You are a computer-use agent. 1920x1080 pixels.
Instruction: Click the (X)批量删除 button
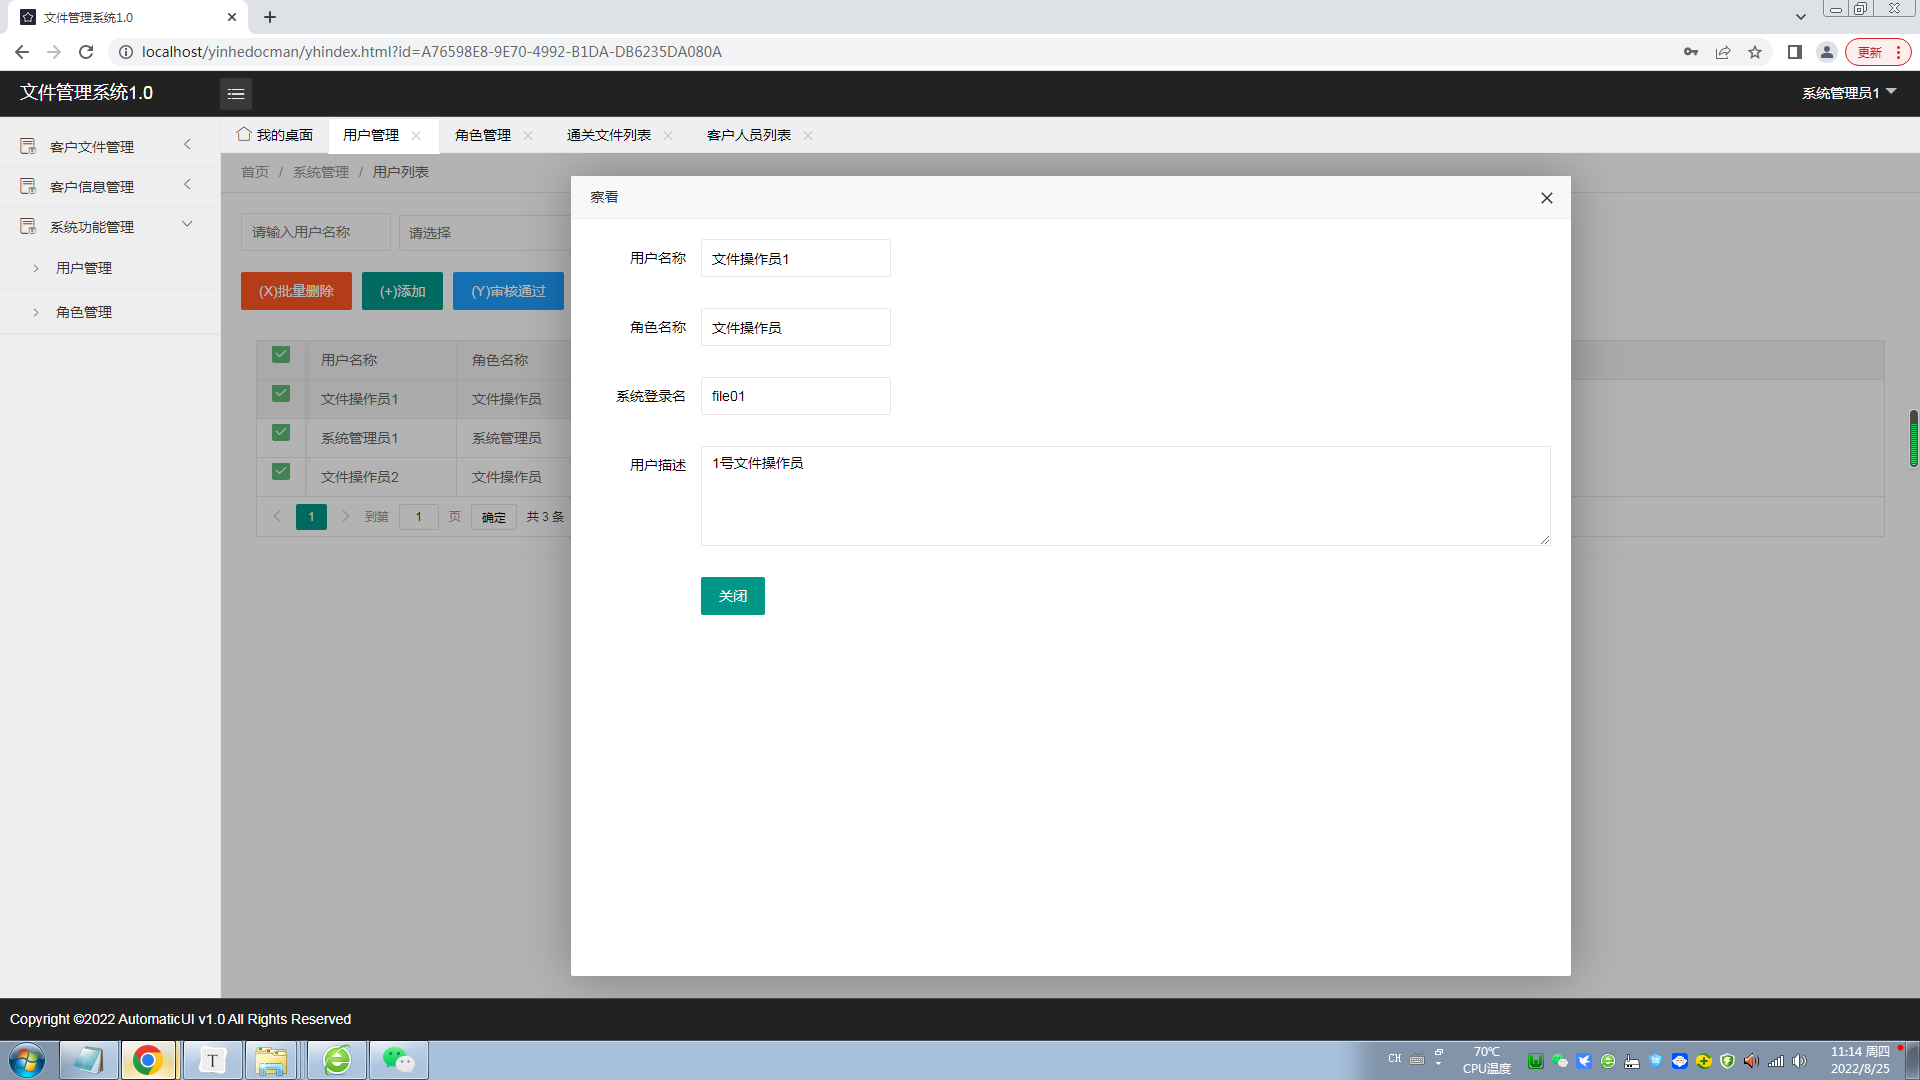click(296, 291)
